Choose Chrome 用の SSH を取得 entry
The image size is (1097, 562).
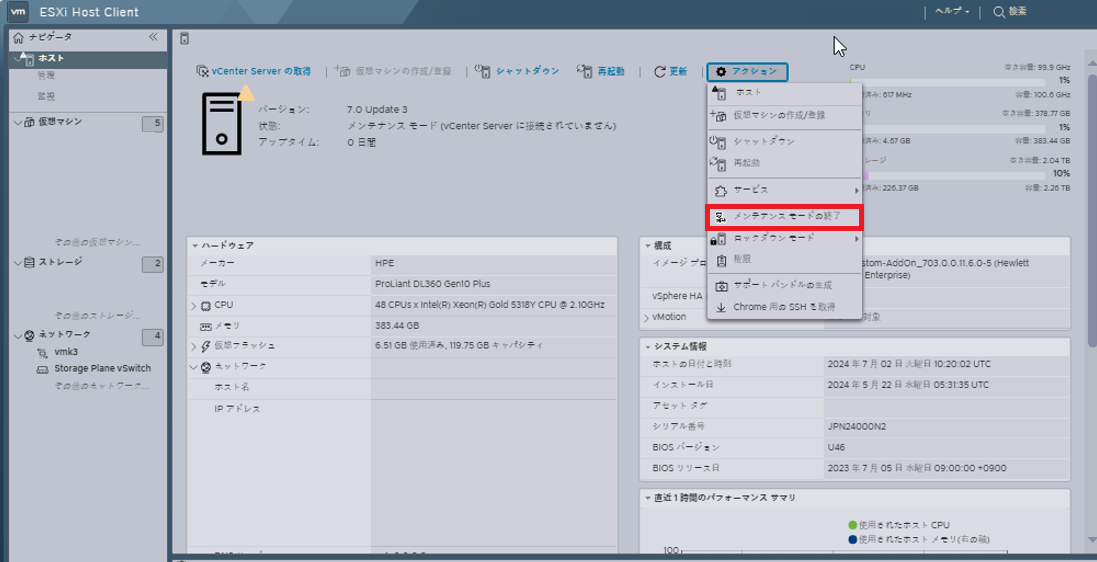point(784,307)
